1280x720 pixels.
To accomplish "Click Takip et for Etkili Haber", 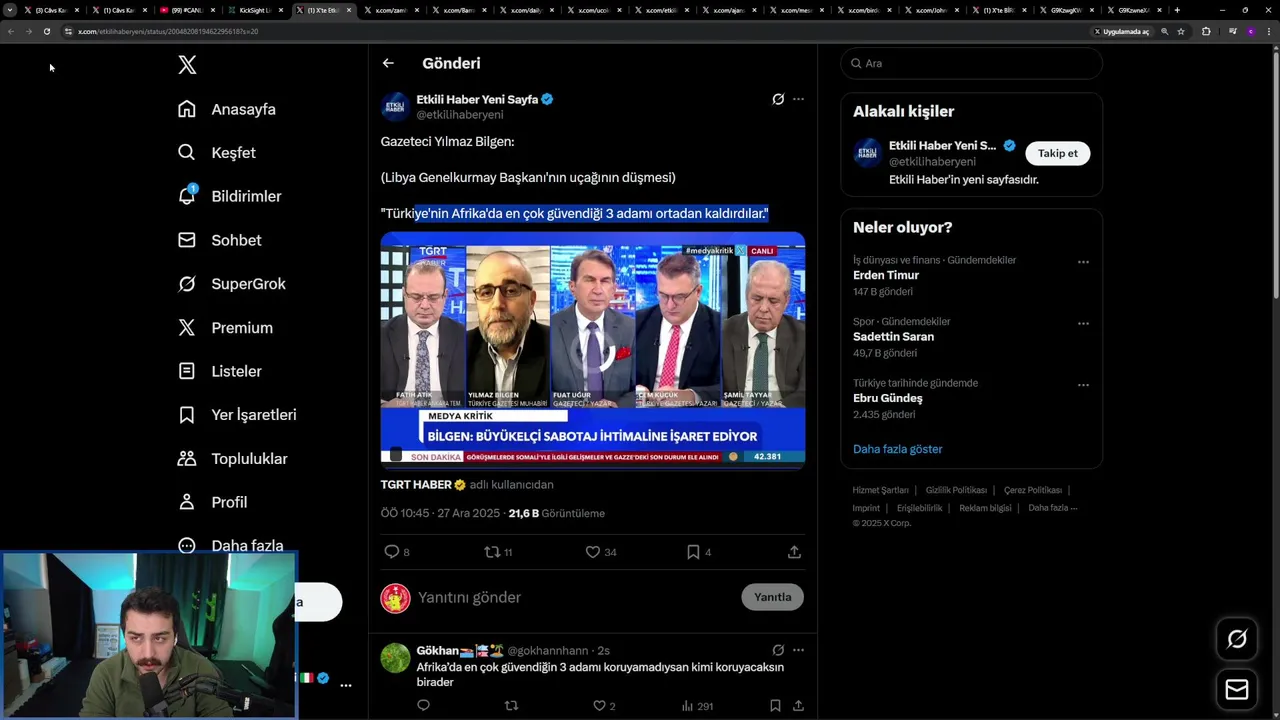I will click(x=1057, y=153).
